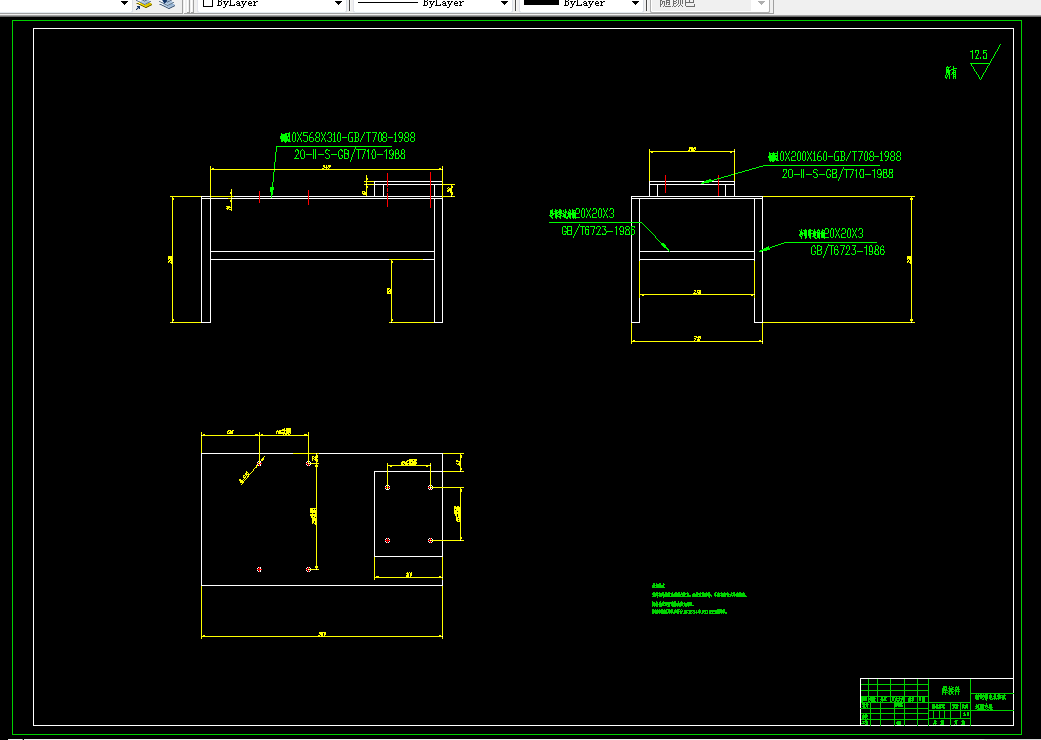Select 20-II-S-GB/T710-1988 under the X200X160 note
Image resolution: width=1041 pixels, height=740 pixels.
[837, 174]
